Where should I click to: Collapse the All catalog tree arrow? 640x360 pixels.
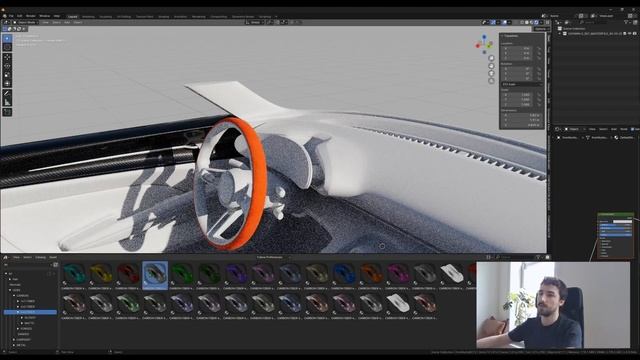point(6,273)
